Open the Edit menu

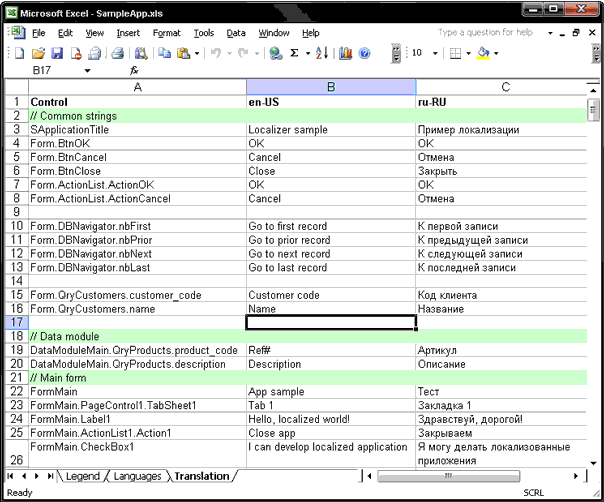click(65, 33)
